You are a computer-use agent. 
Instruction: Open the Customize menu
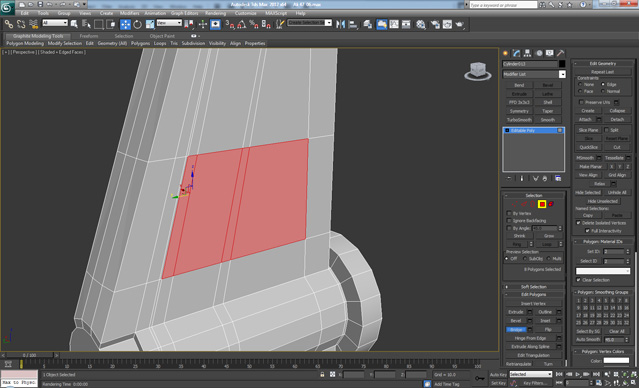pyautogui.click(x=246, y=13)
